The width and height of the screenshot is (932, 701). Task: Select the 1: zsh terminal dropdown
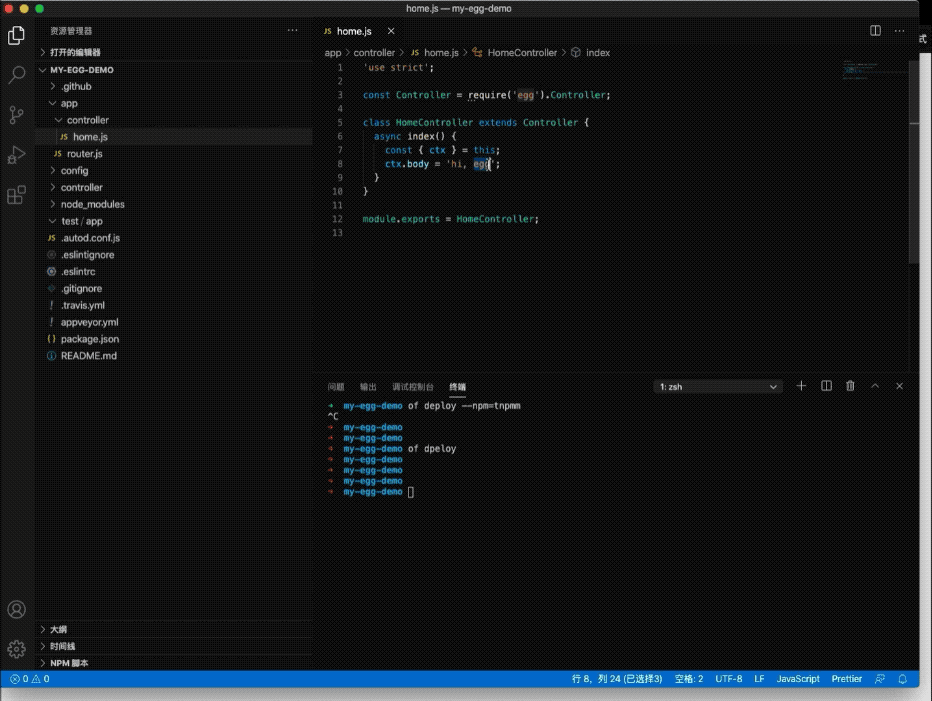(717, 386)
